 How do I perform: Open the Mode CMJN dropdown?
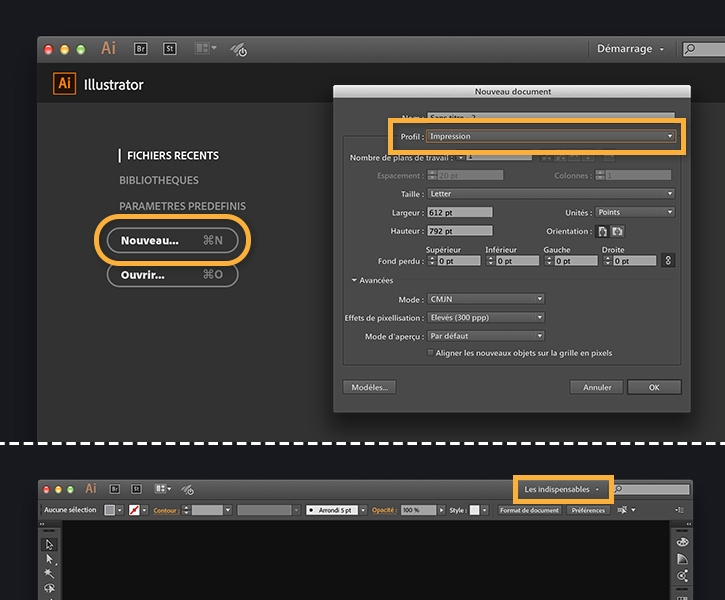485,299
